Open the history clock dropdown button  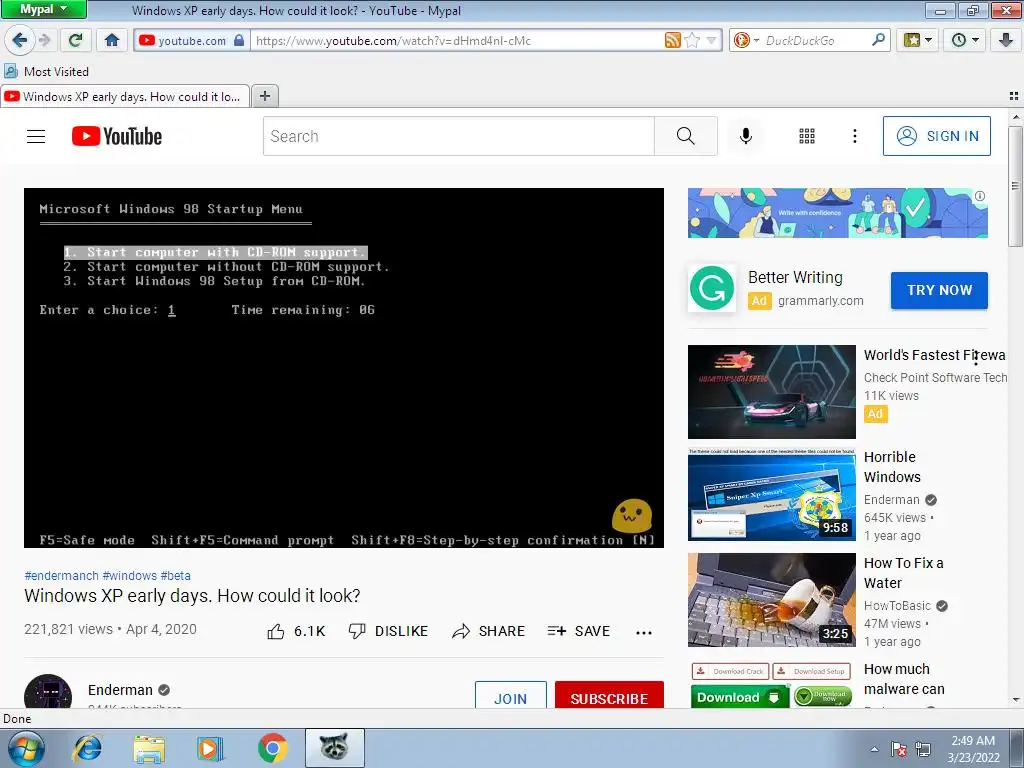[965, 40]
